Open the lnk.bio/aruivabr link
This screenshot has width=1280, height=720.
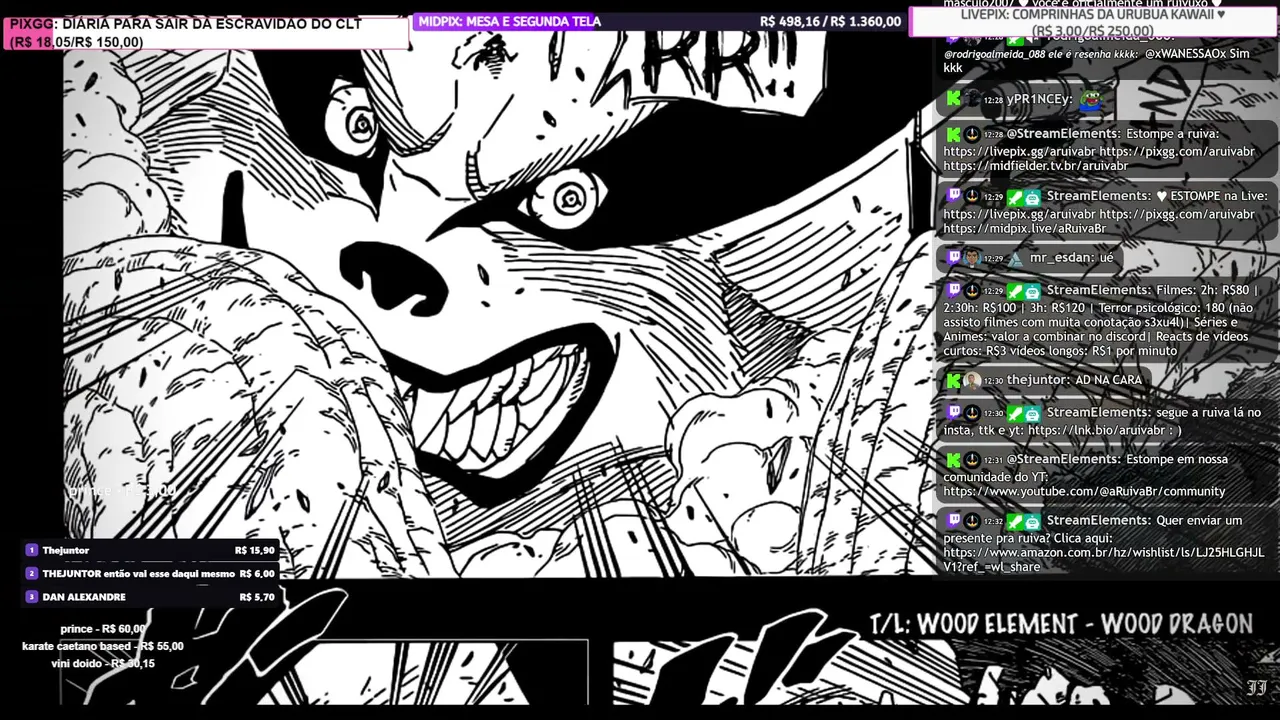[1097, 430]
